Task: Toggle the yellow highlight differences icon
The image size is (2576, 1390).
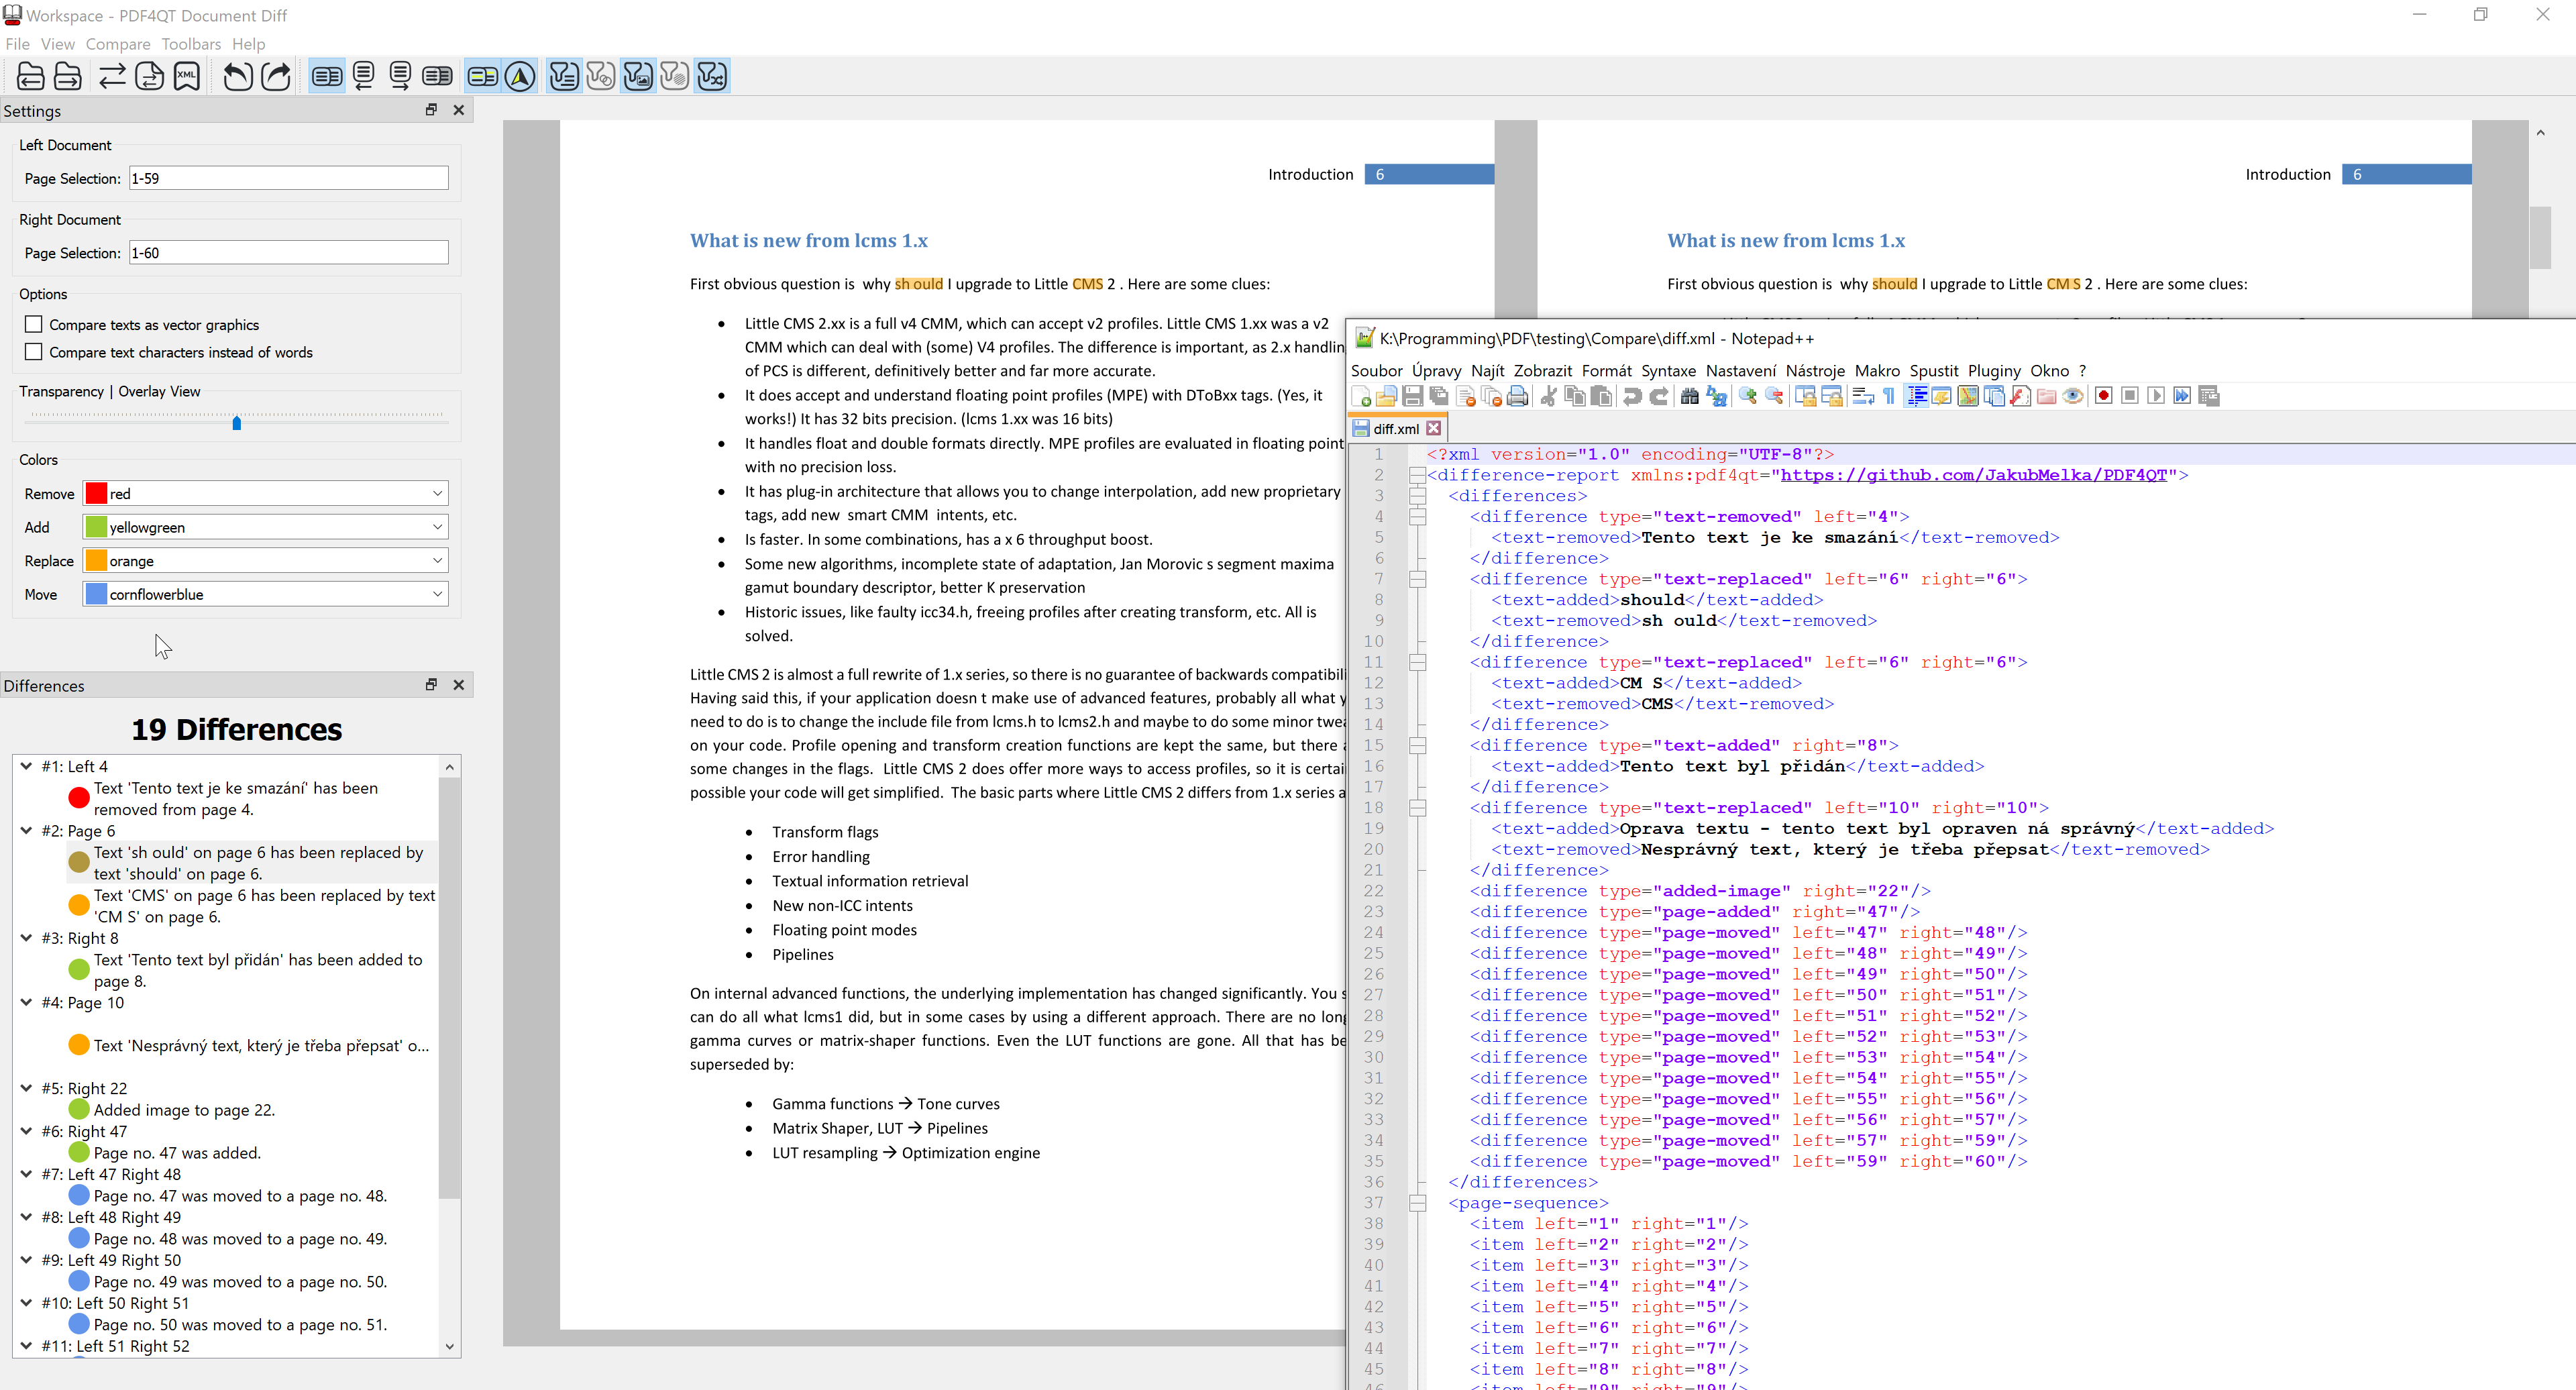Action: pyautogui.click(x=483, y=76)
